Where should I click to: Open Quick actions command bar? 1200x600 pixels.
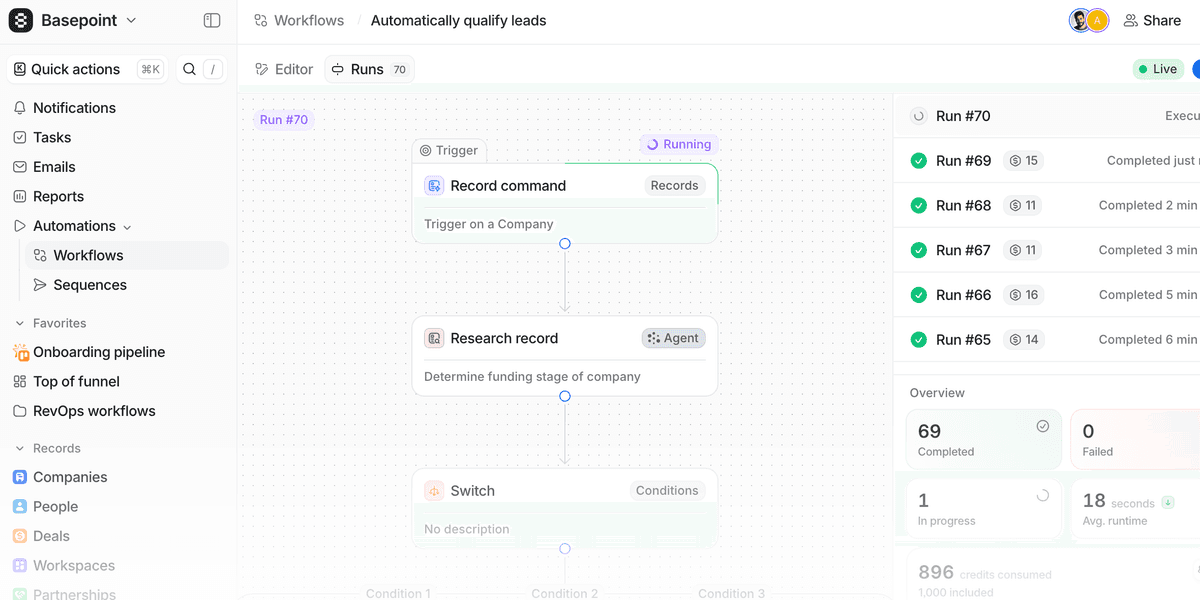pos(75,69)
